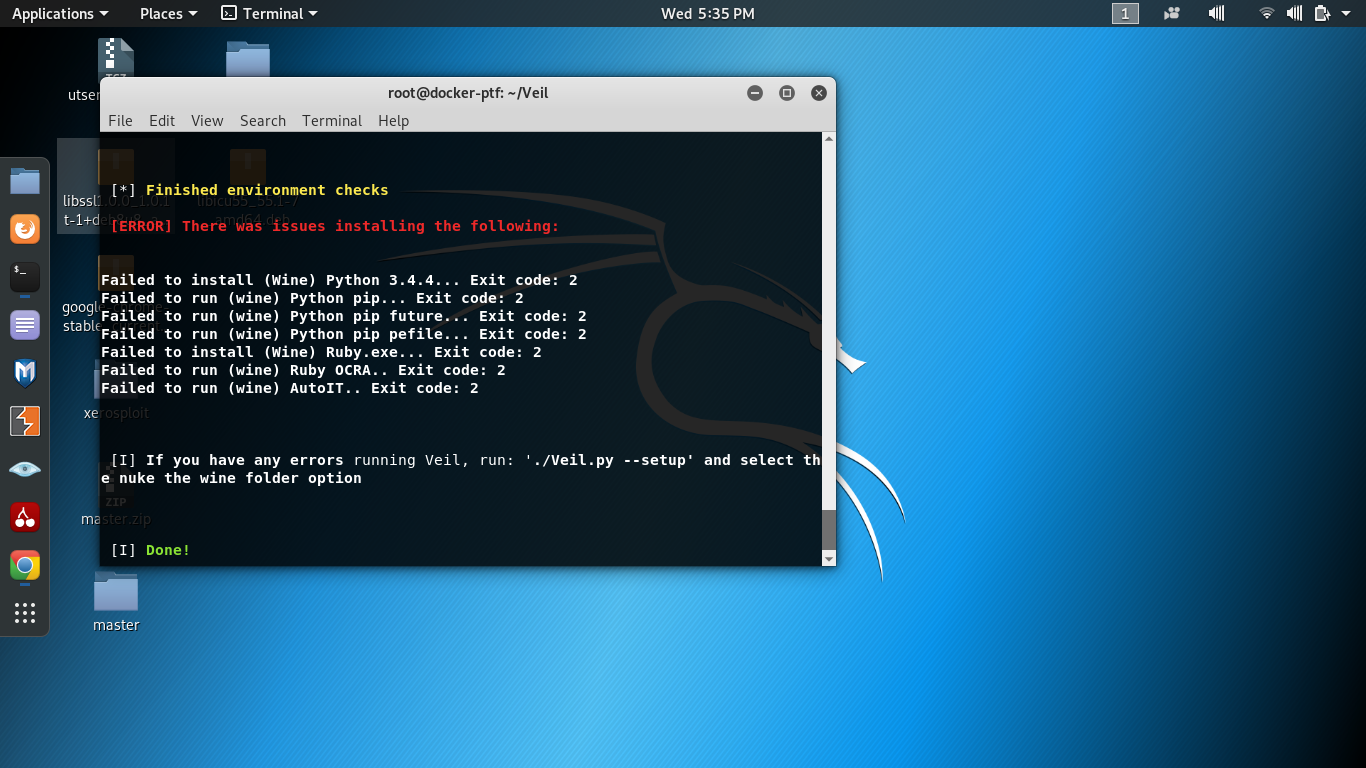
Task: Open Burp Suite from the dock
Action: coord(25,420)
